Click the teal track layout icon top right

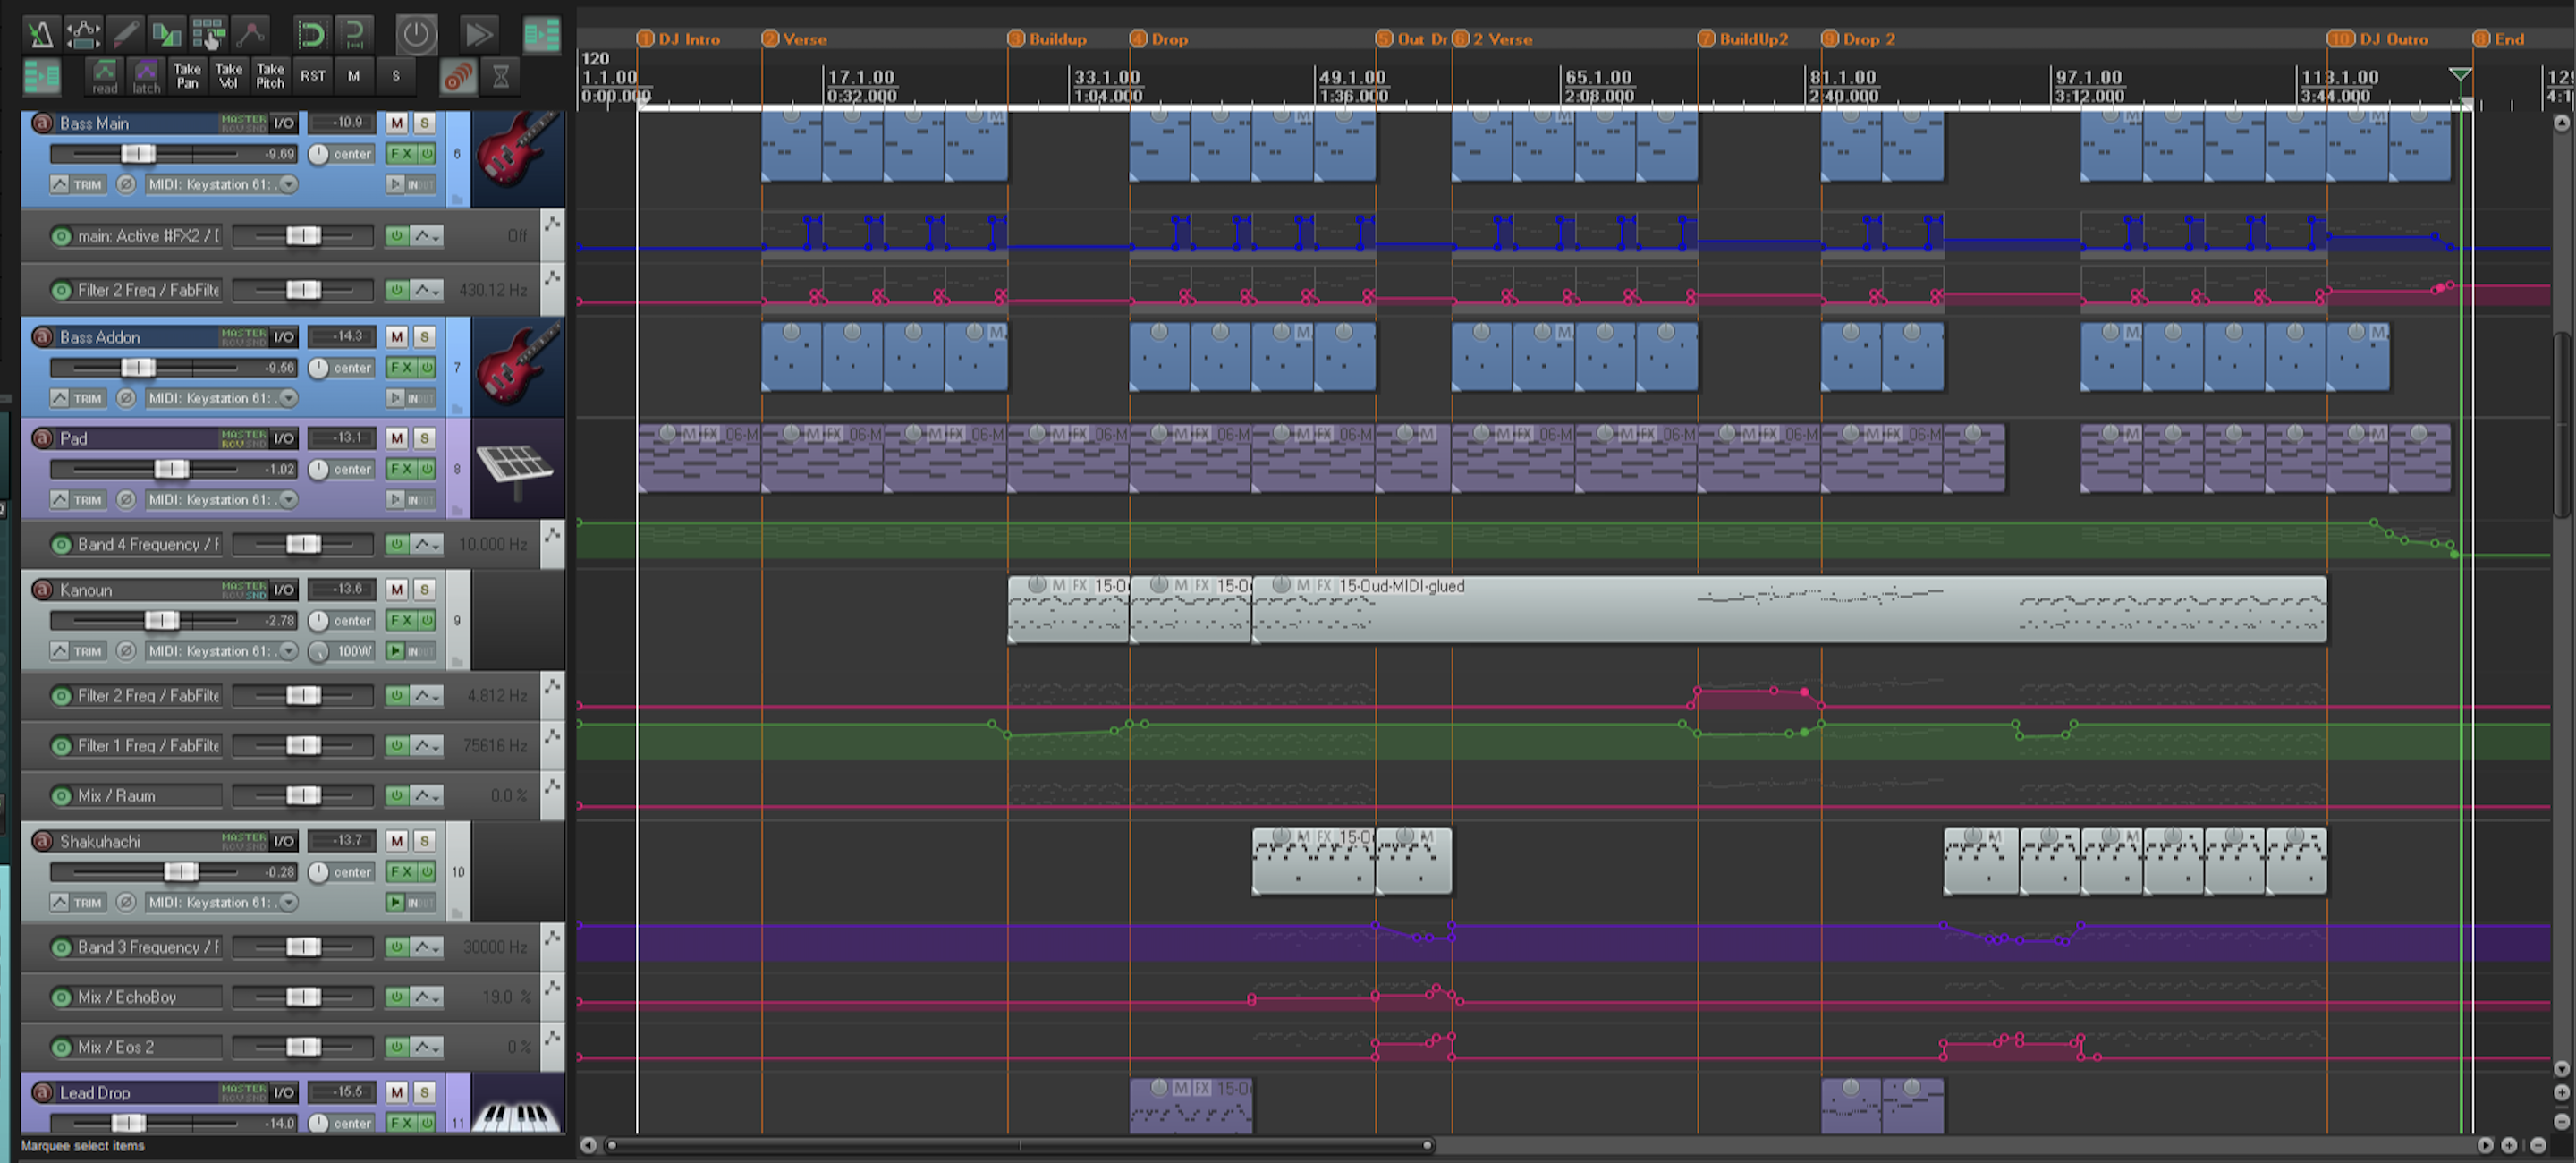[542, 35]
